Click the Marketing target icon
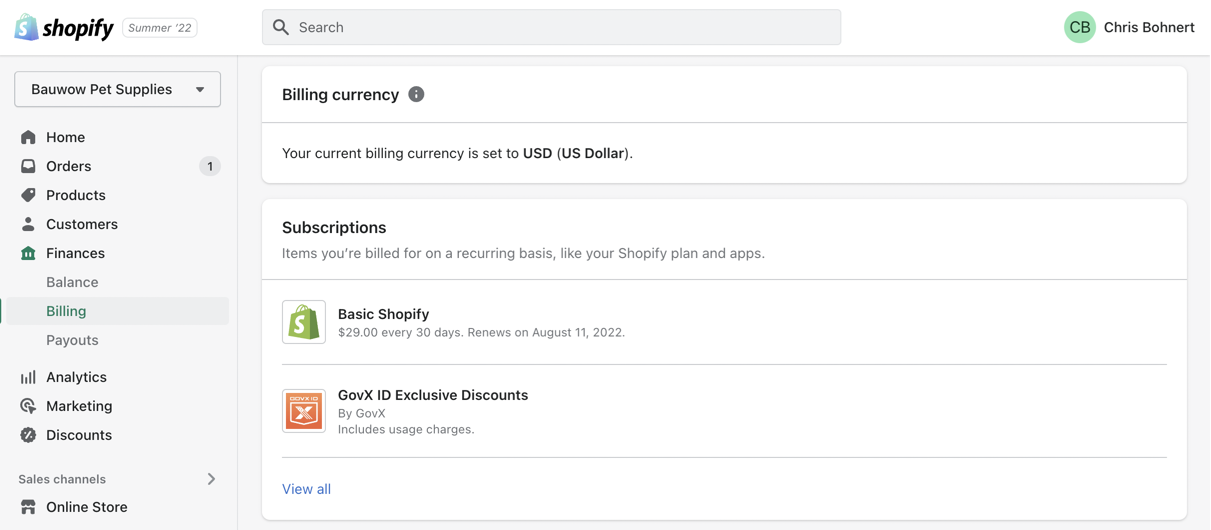The image size is (1211, 530). [x=28, y=406]
